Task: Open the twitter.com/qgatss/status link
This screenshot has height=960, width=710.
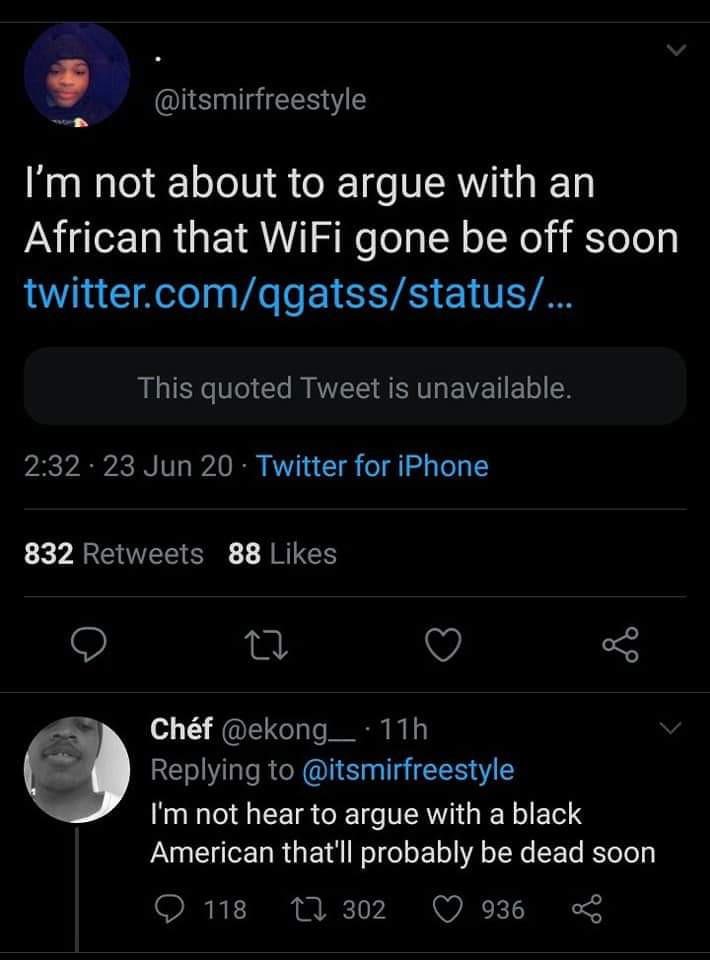Action: click(299, 293)
